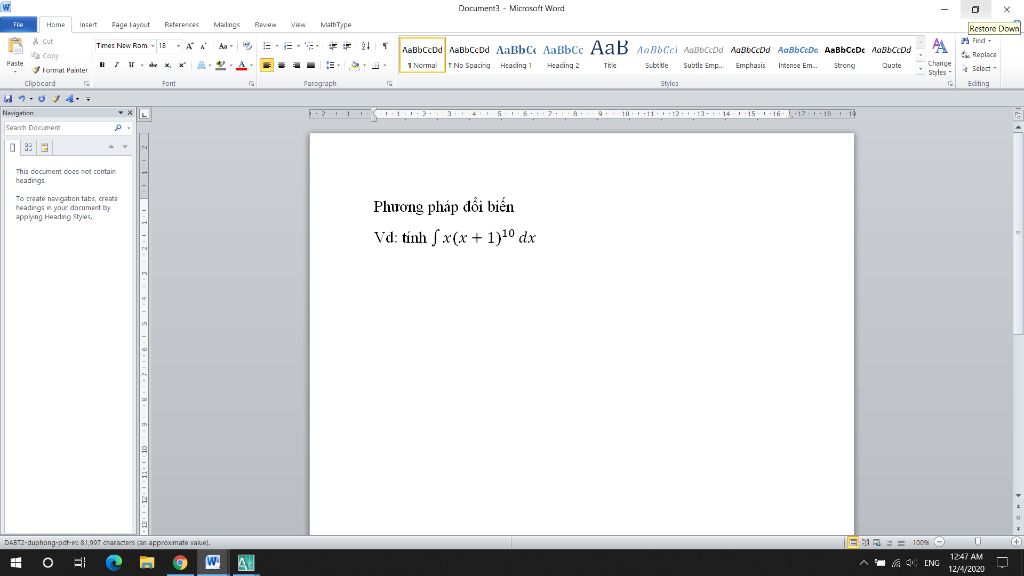Open the font size dropdown
The width and height of the screenshot is (1024, 576).
click(178, 46)
